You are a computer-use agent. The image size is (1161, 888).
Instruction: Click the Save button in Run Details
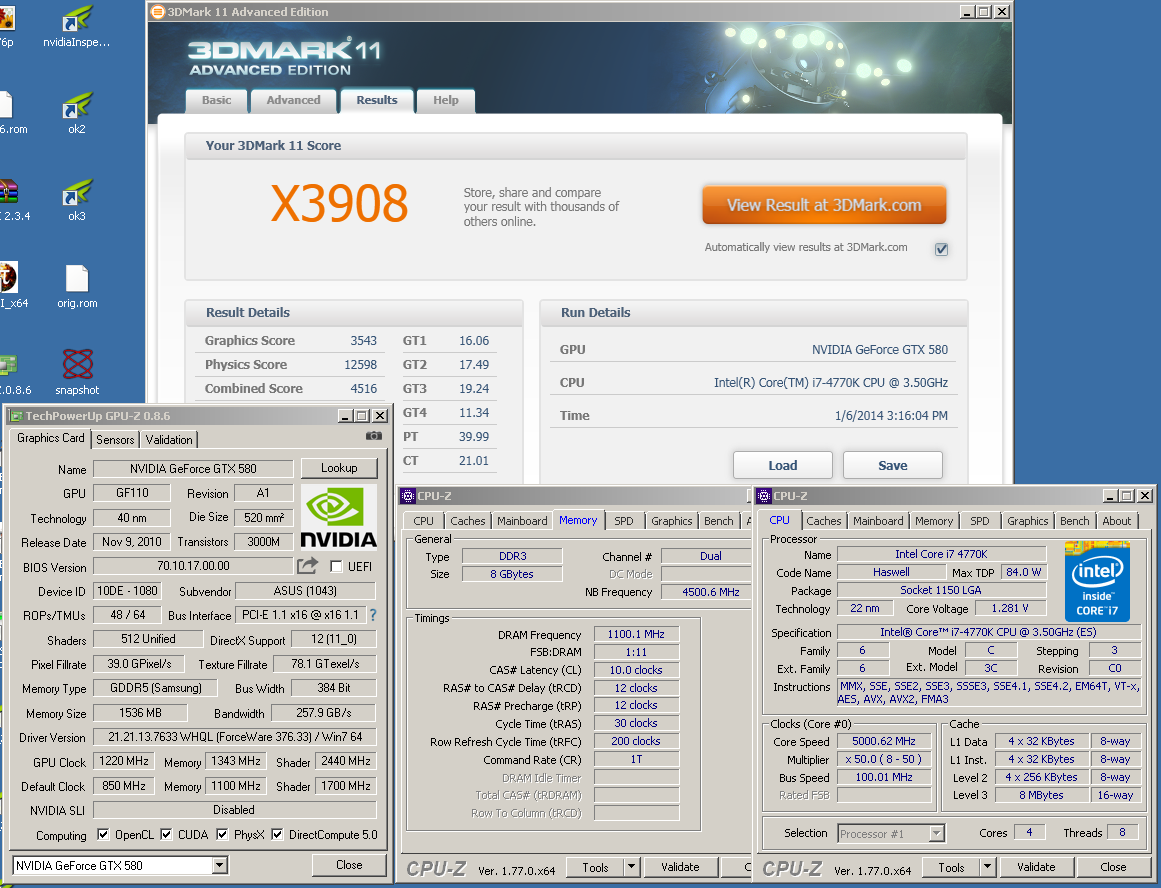(x=892, y=465)
